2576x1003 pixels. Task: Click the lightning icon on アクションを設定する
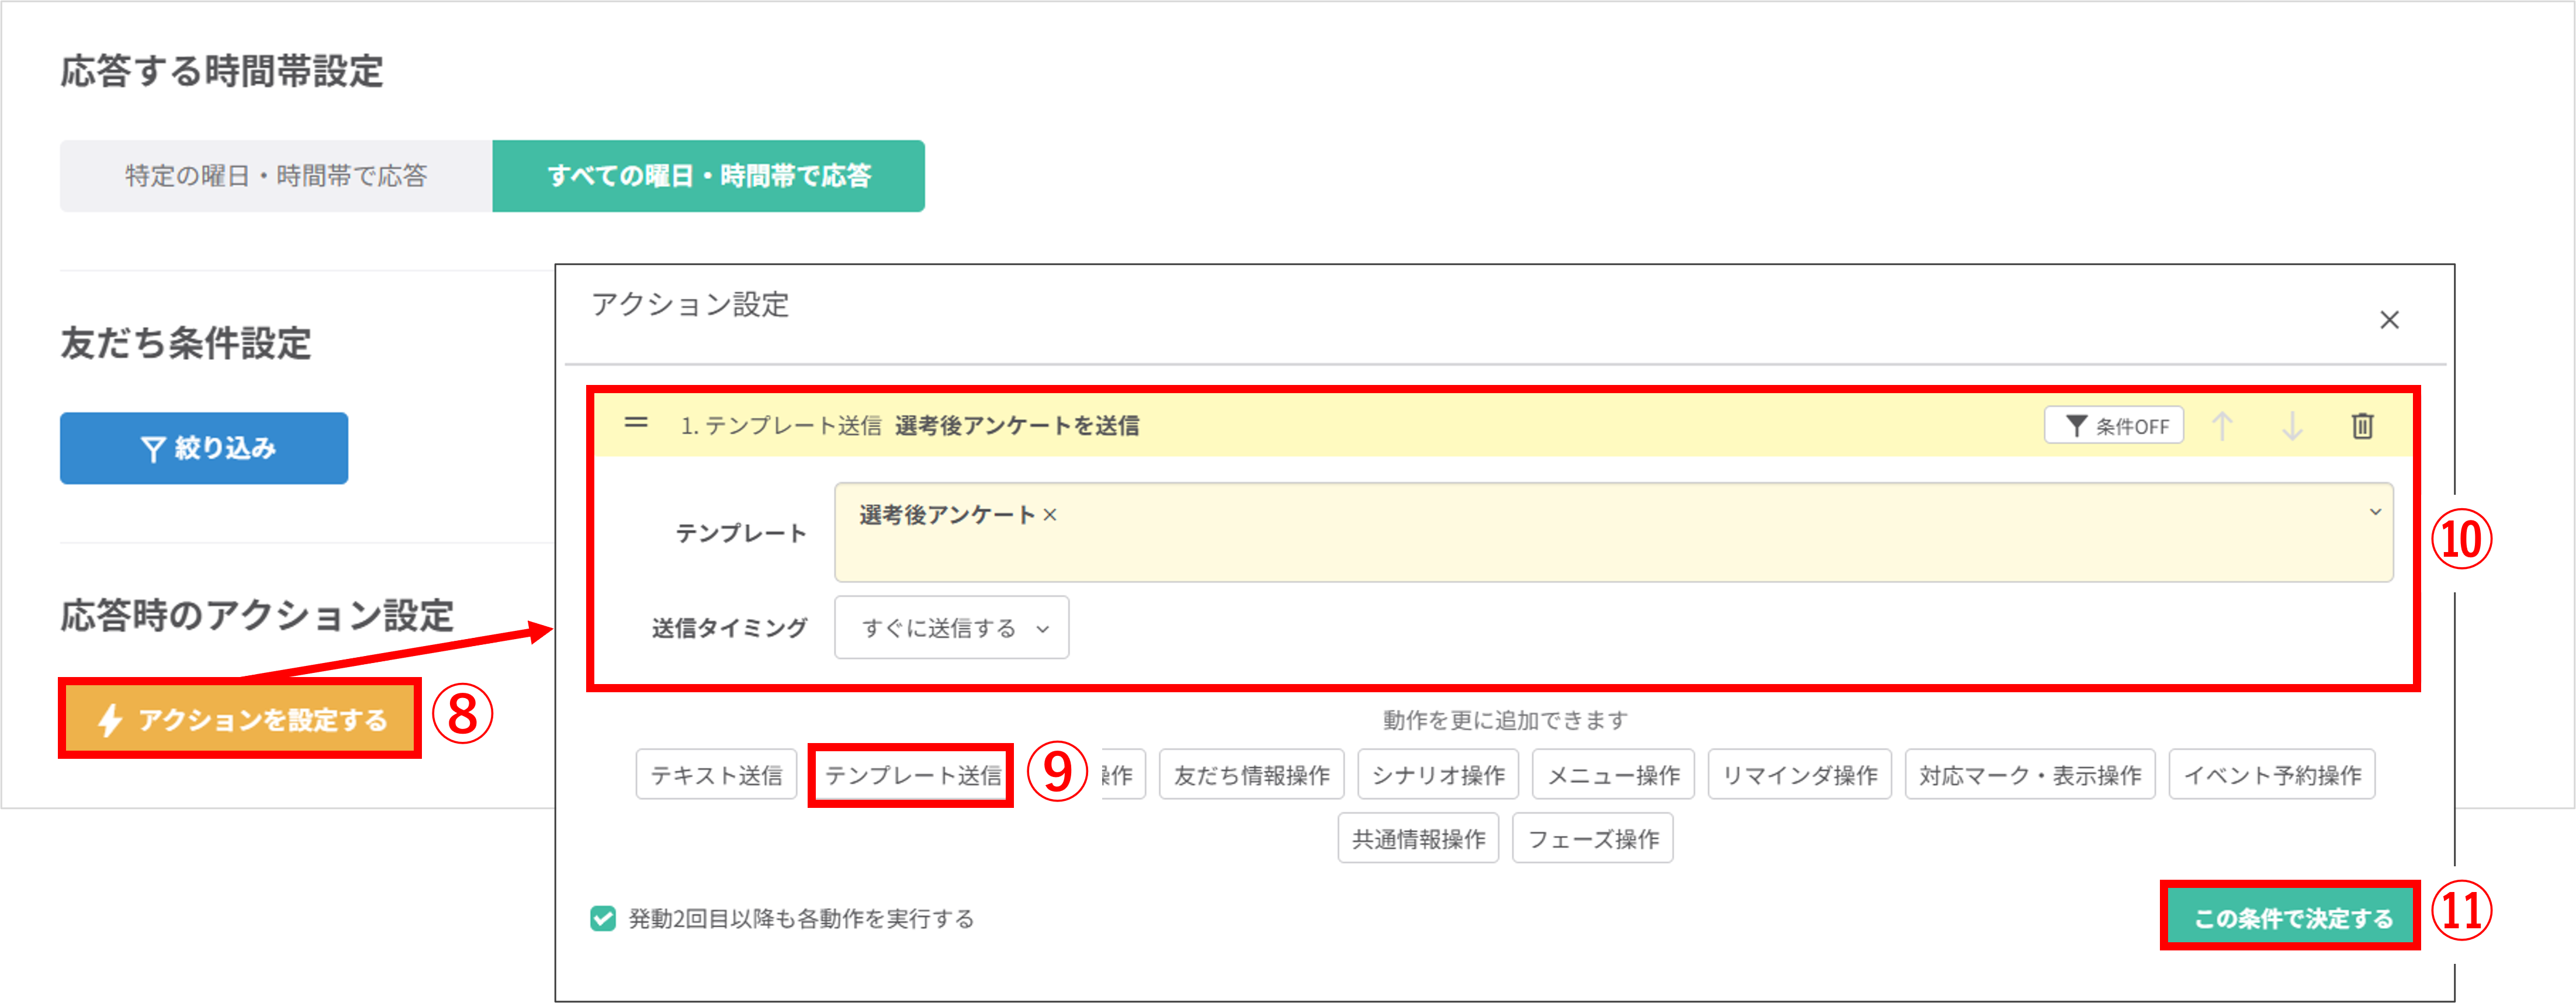click(x=112, y=718)
